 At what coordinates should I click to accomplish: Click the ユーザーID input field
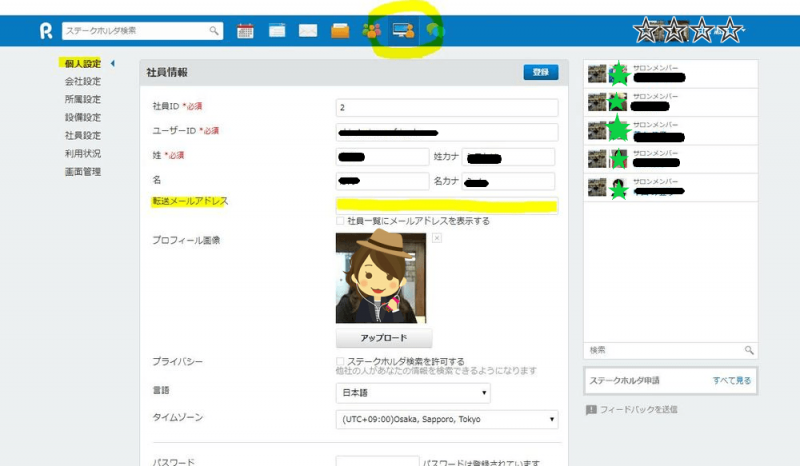[447, 132]
